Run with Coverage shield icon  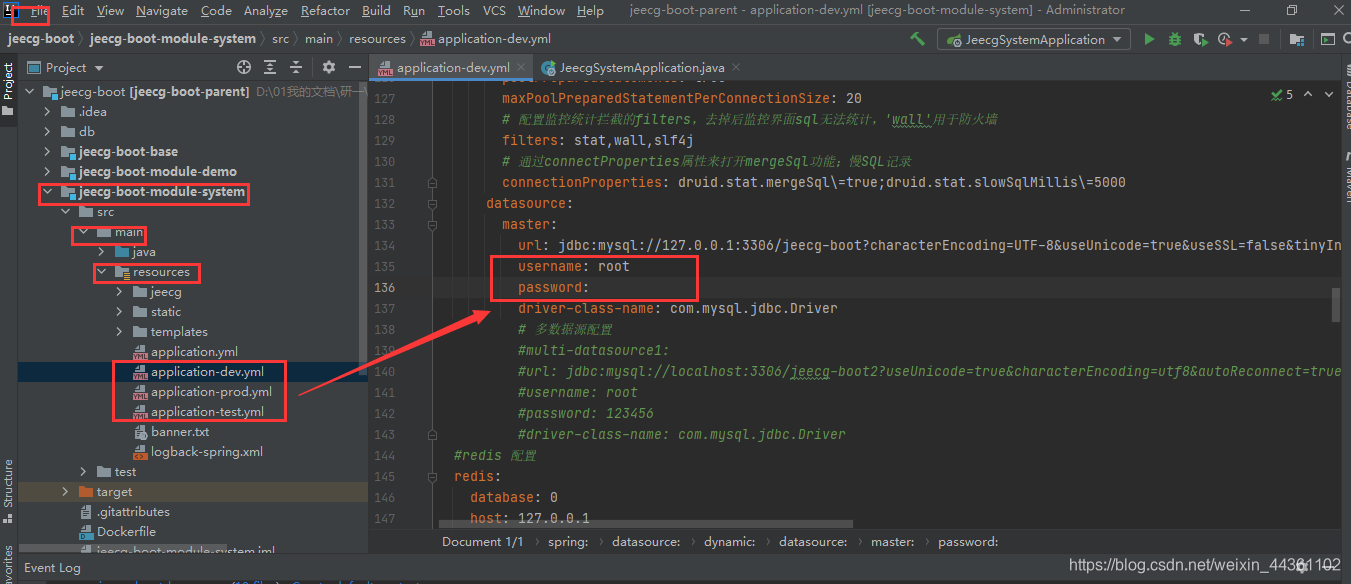coord(1201,39)
